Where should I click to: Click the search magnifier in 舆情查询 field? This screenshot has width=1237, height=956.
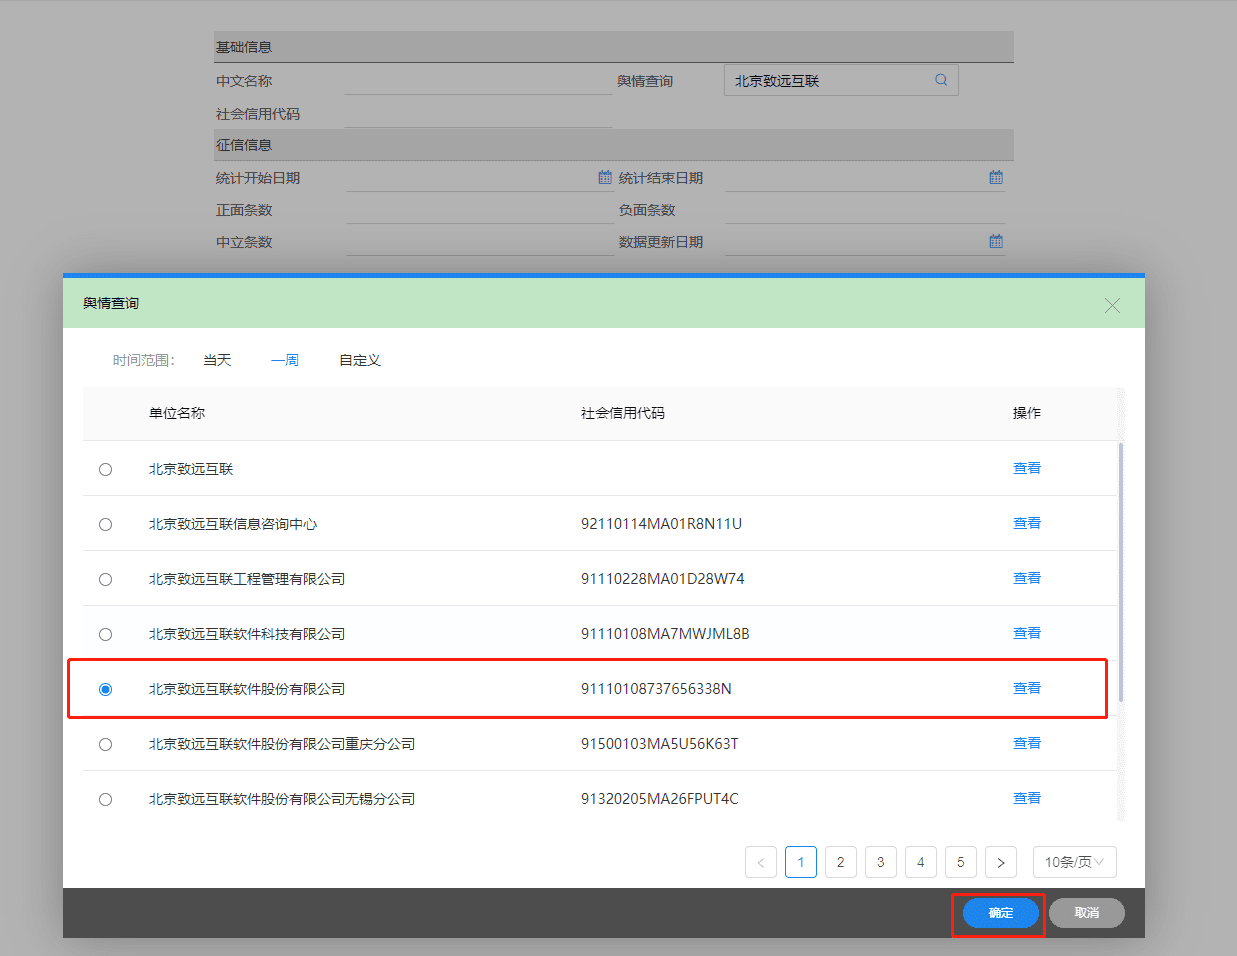point(941,80)
